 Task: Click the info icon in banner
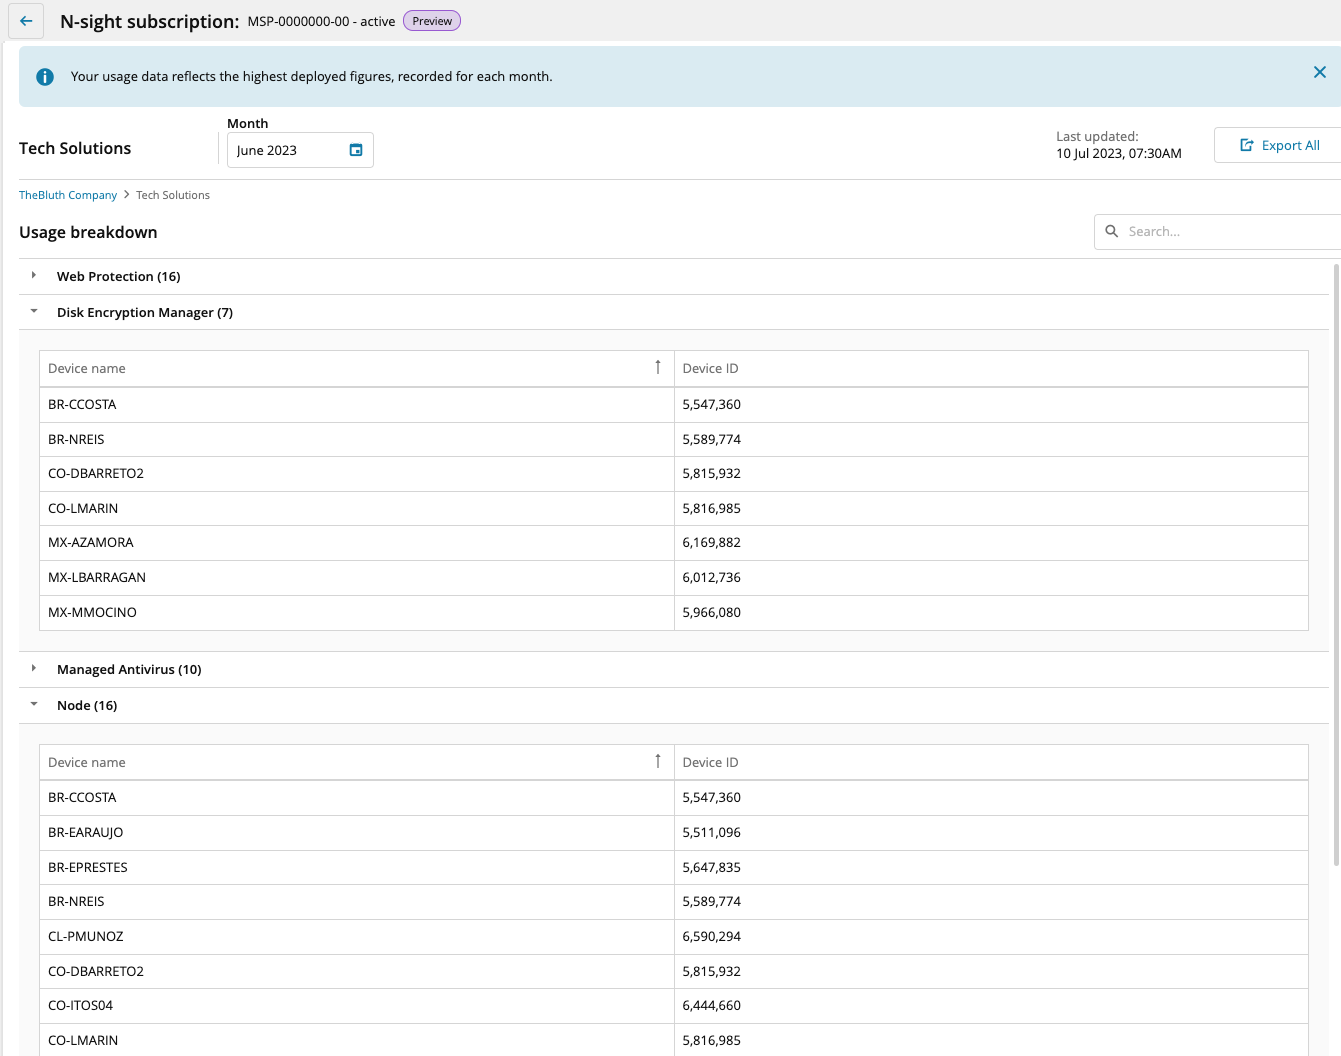[45, 77]
